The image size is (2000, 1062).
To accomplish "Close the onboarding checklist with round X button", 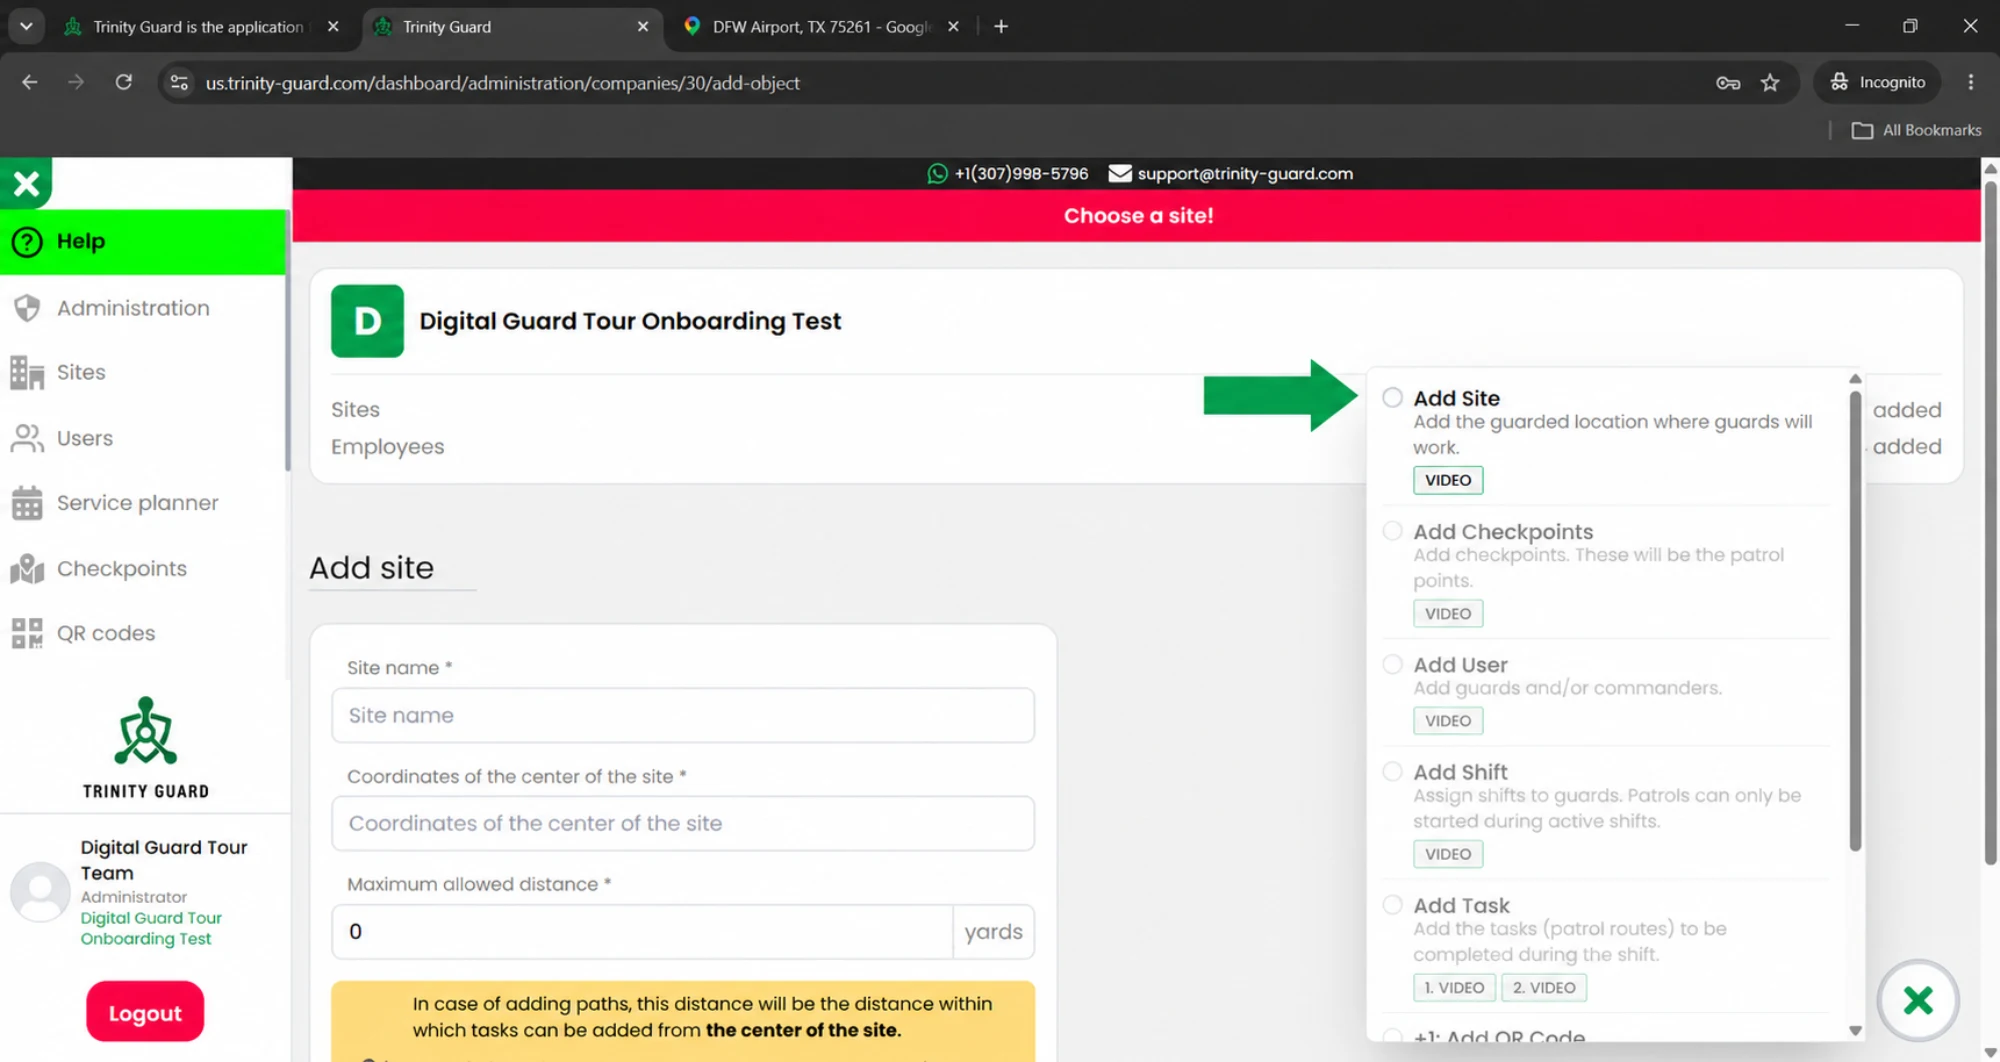I will point(1917,1000).
